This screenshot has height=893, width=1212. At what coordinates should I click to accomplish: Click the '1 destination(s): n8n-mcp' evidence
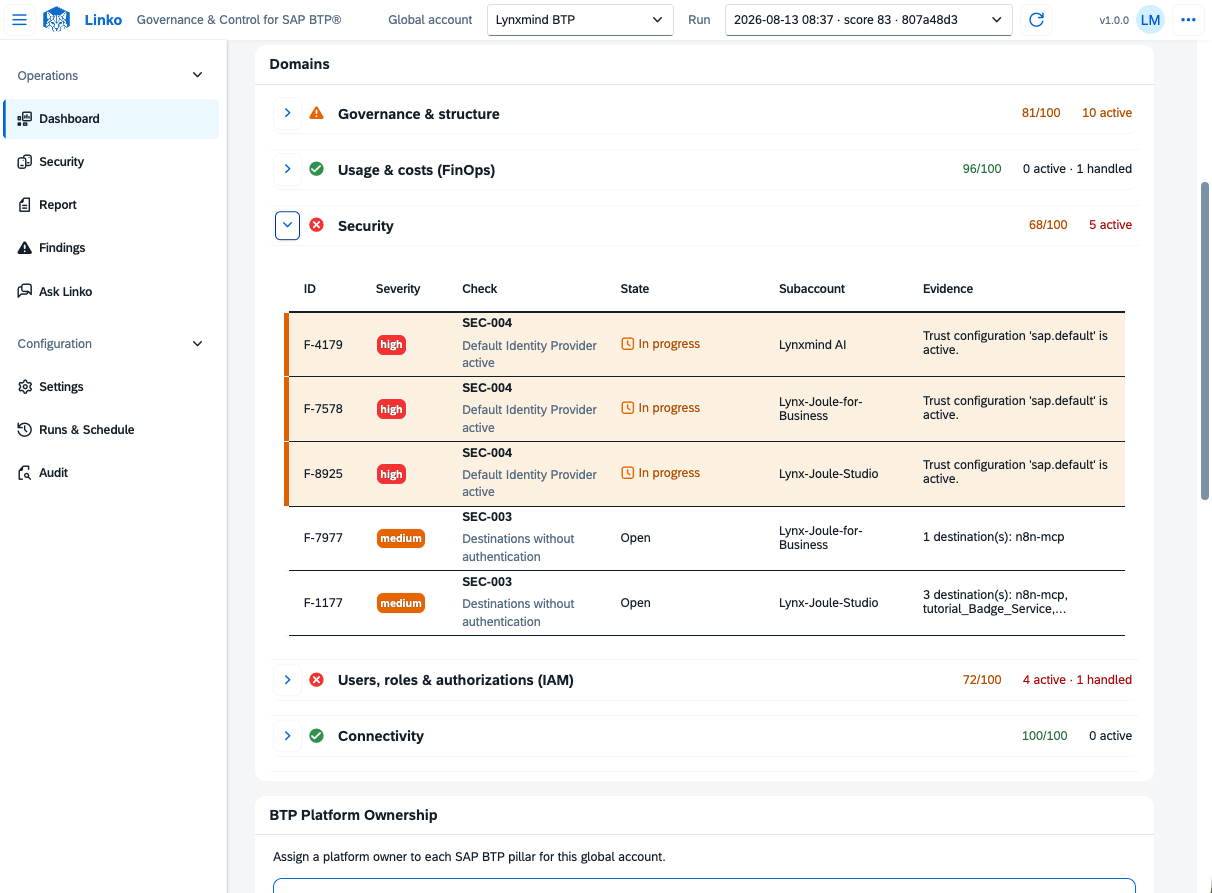(993, 537)
